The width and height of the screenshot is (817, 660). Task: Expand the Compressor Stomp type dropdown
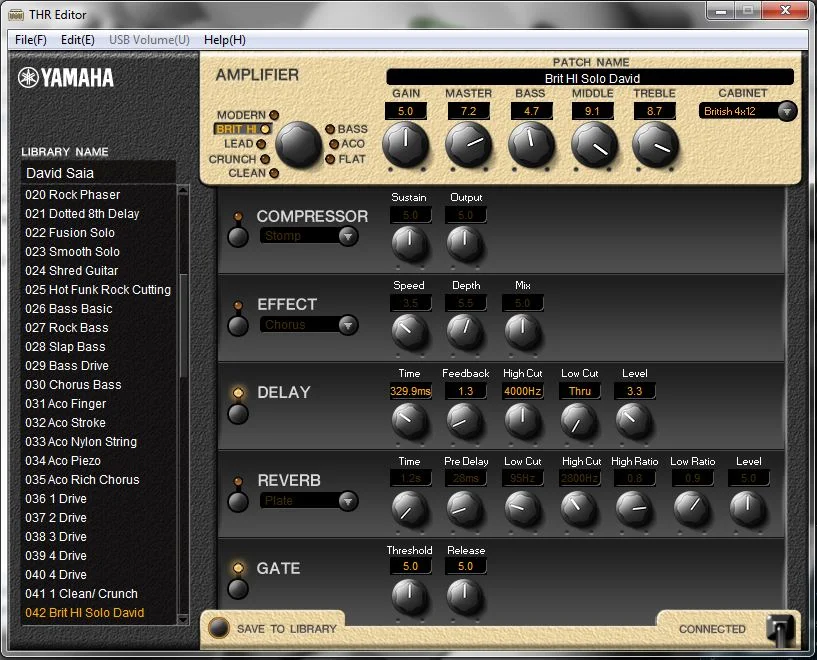309,236
